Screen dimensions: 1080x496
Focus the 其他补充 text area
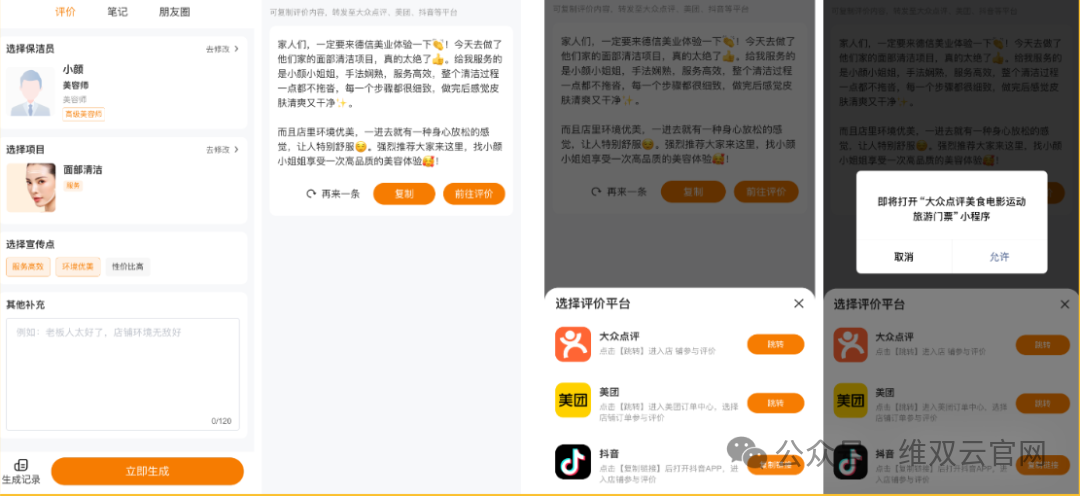(123, 374)
